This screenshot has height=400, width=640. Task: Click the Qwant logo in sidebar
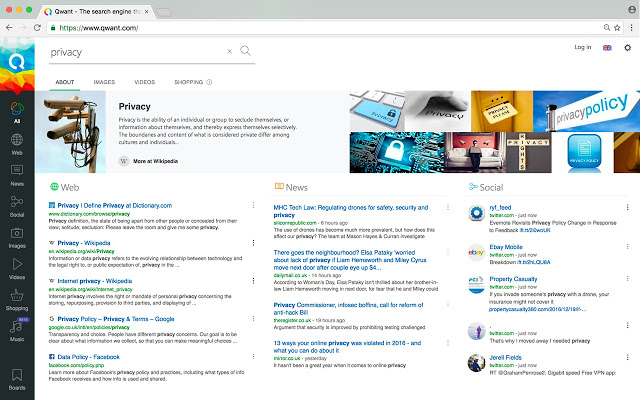tap(17, 62)
